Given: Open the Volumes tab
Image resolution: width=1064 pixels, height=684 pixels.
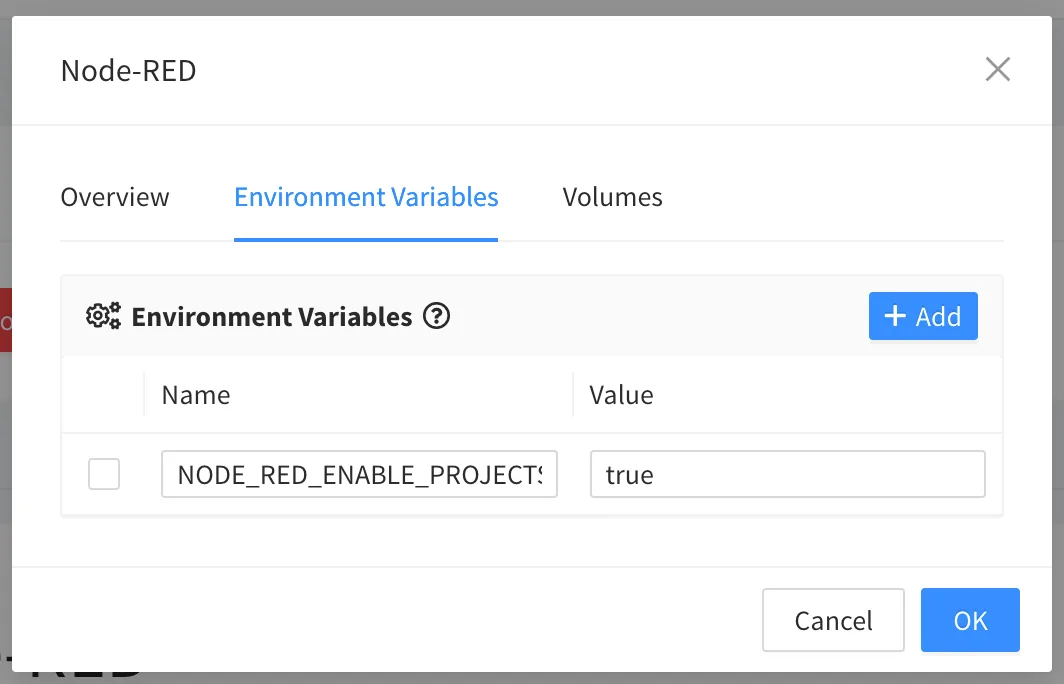Looking at the screenshot, I should 612,197.
